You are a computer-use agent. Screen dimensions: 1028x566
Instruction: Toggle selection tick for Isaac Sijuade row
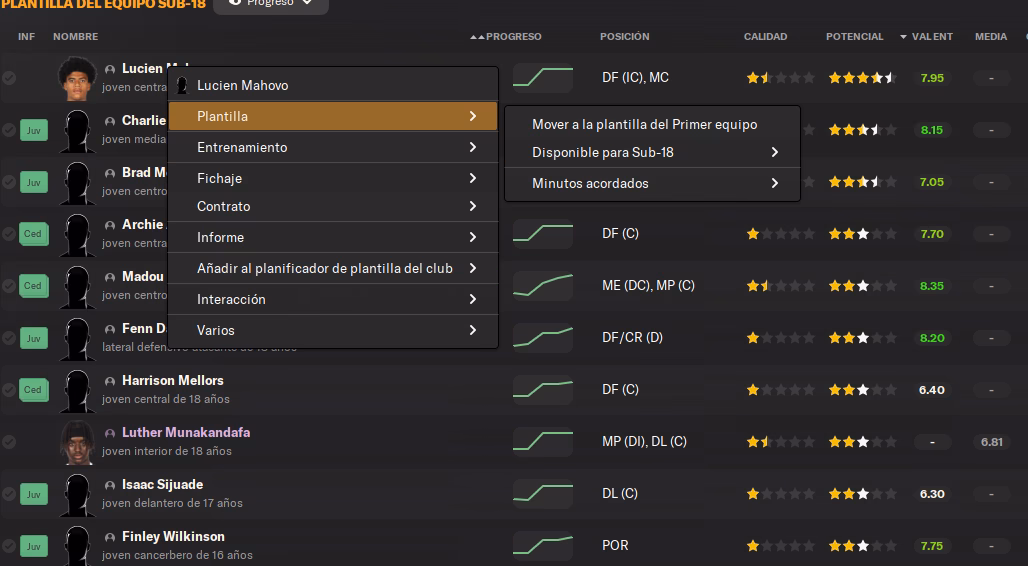point(9,494)
